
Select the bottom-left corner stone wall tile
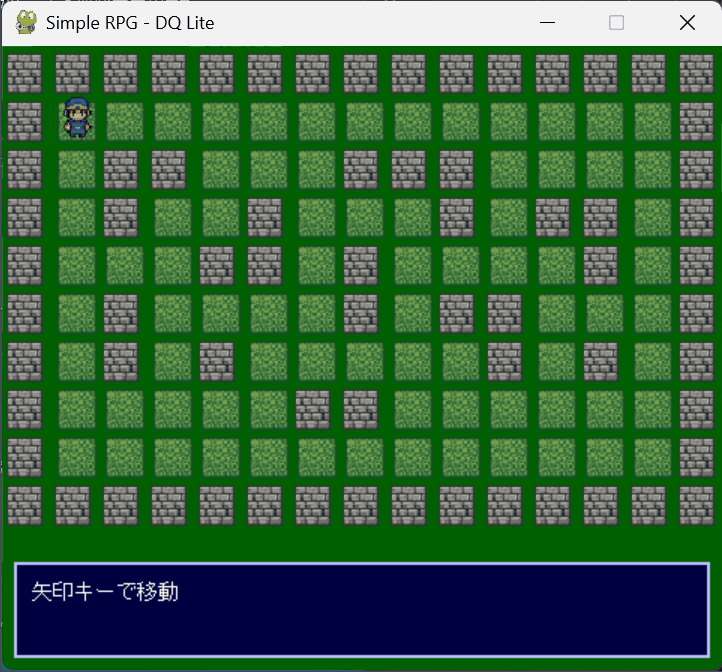point(24,505)
